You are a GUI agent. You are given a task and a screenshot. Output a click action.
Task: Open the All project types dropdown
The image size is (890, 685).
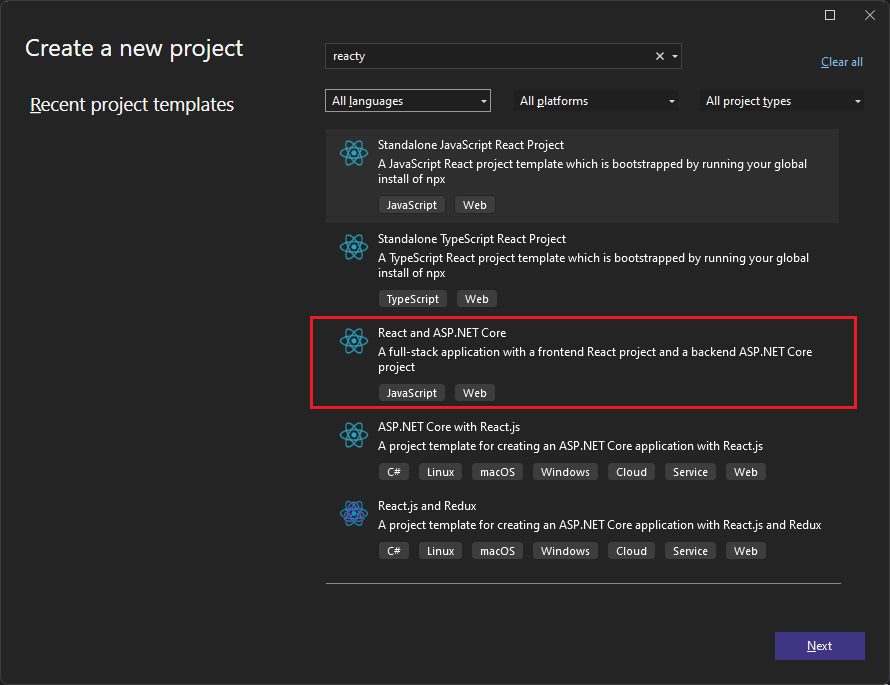(x=782, y=100)
